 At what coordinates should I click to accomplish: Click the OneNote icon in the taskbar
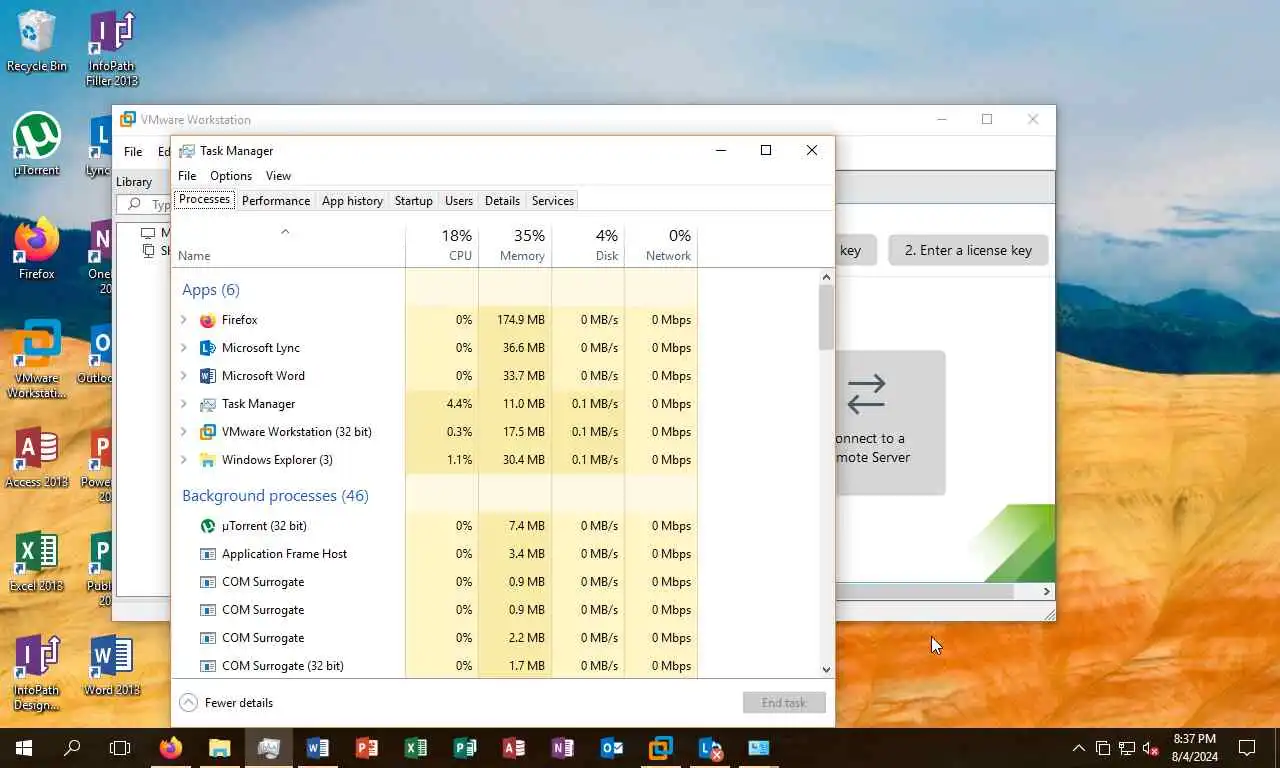563,748
